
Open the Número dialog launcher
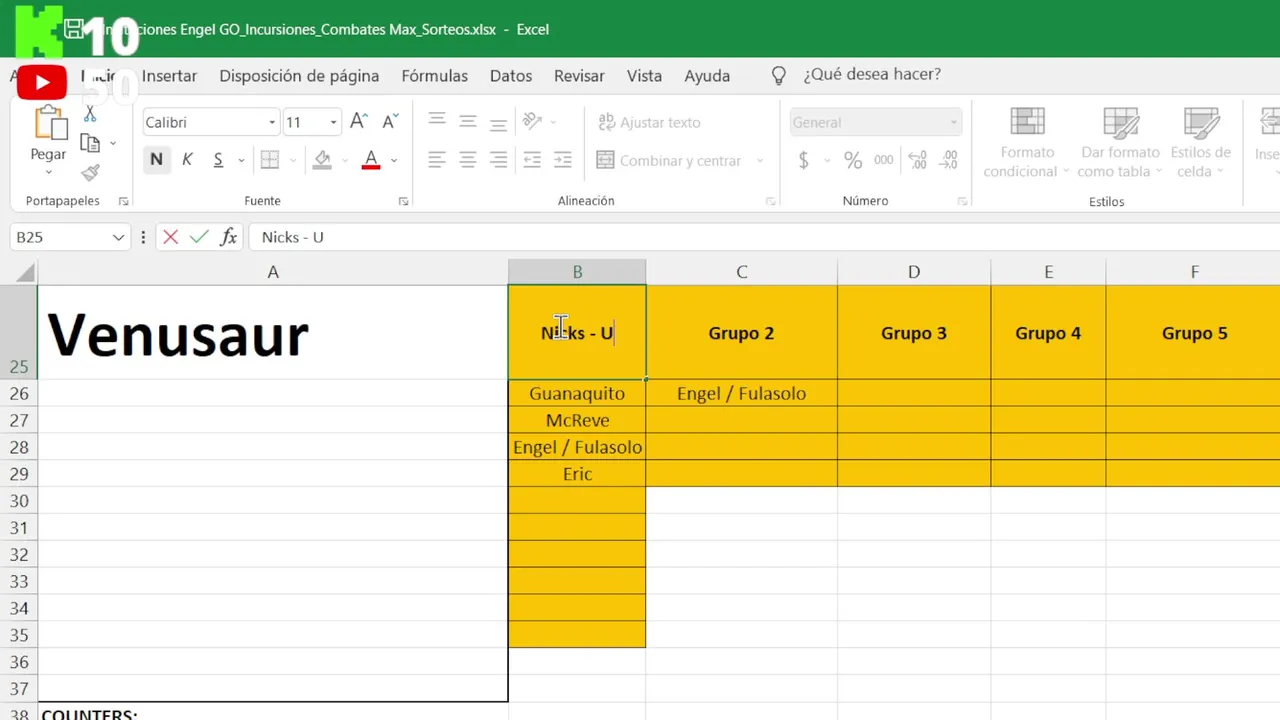coord(962,201)
